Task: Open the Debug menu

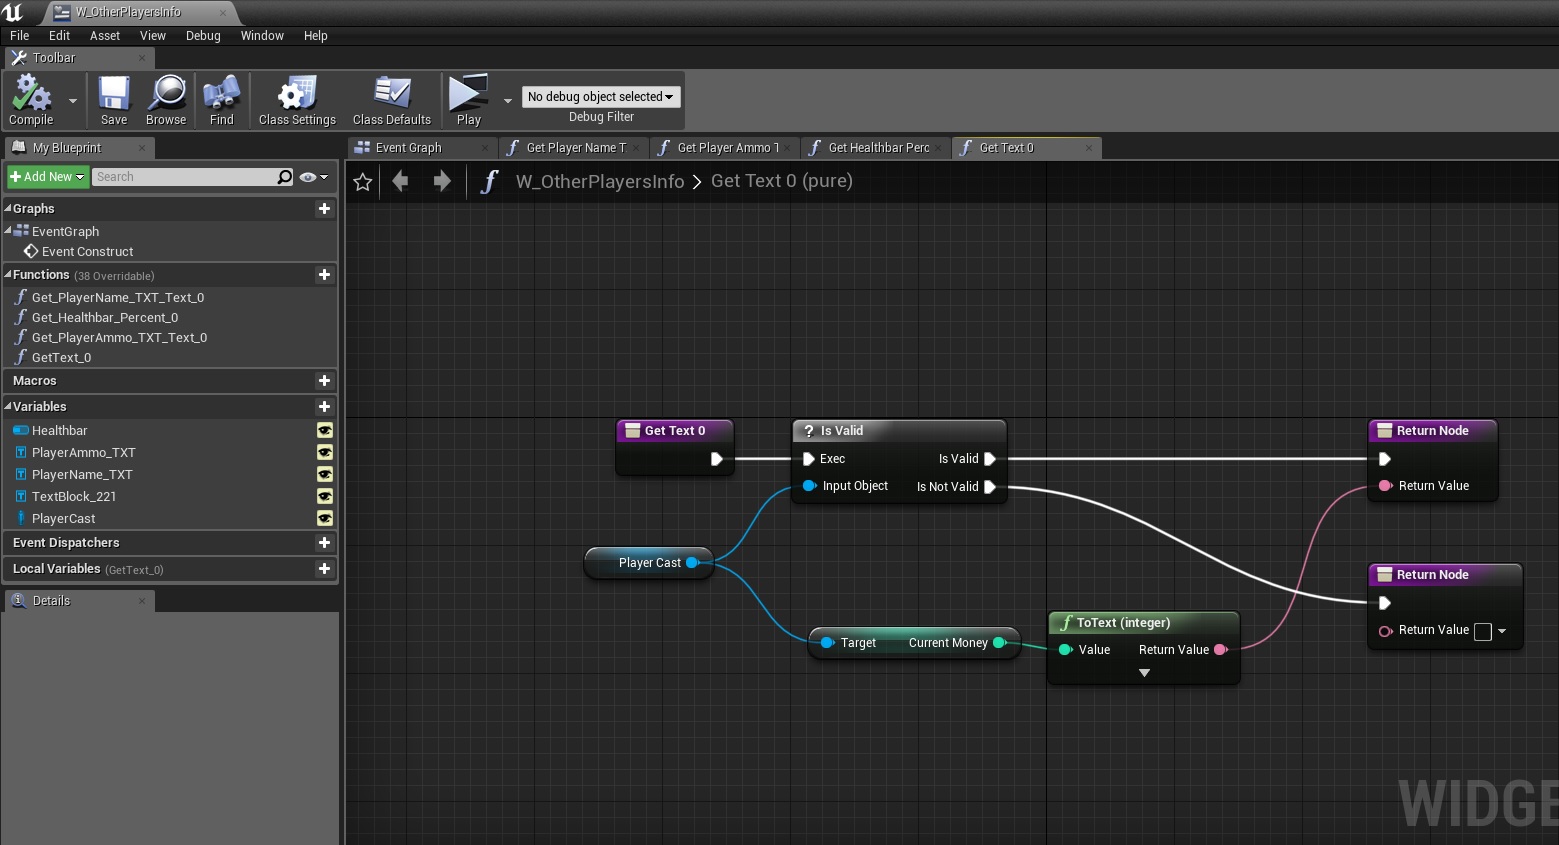Action: pyautogui.click(x=203, y=36)
